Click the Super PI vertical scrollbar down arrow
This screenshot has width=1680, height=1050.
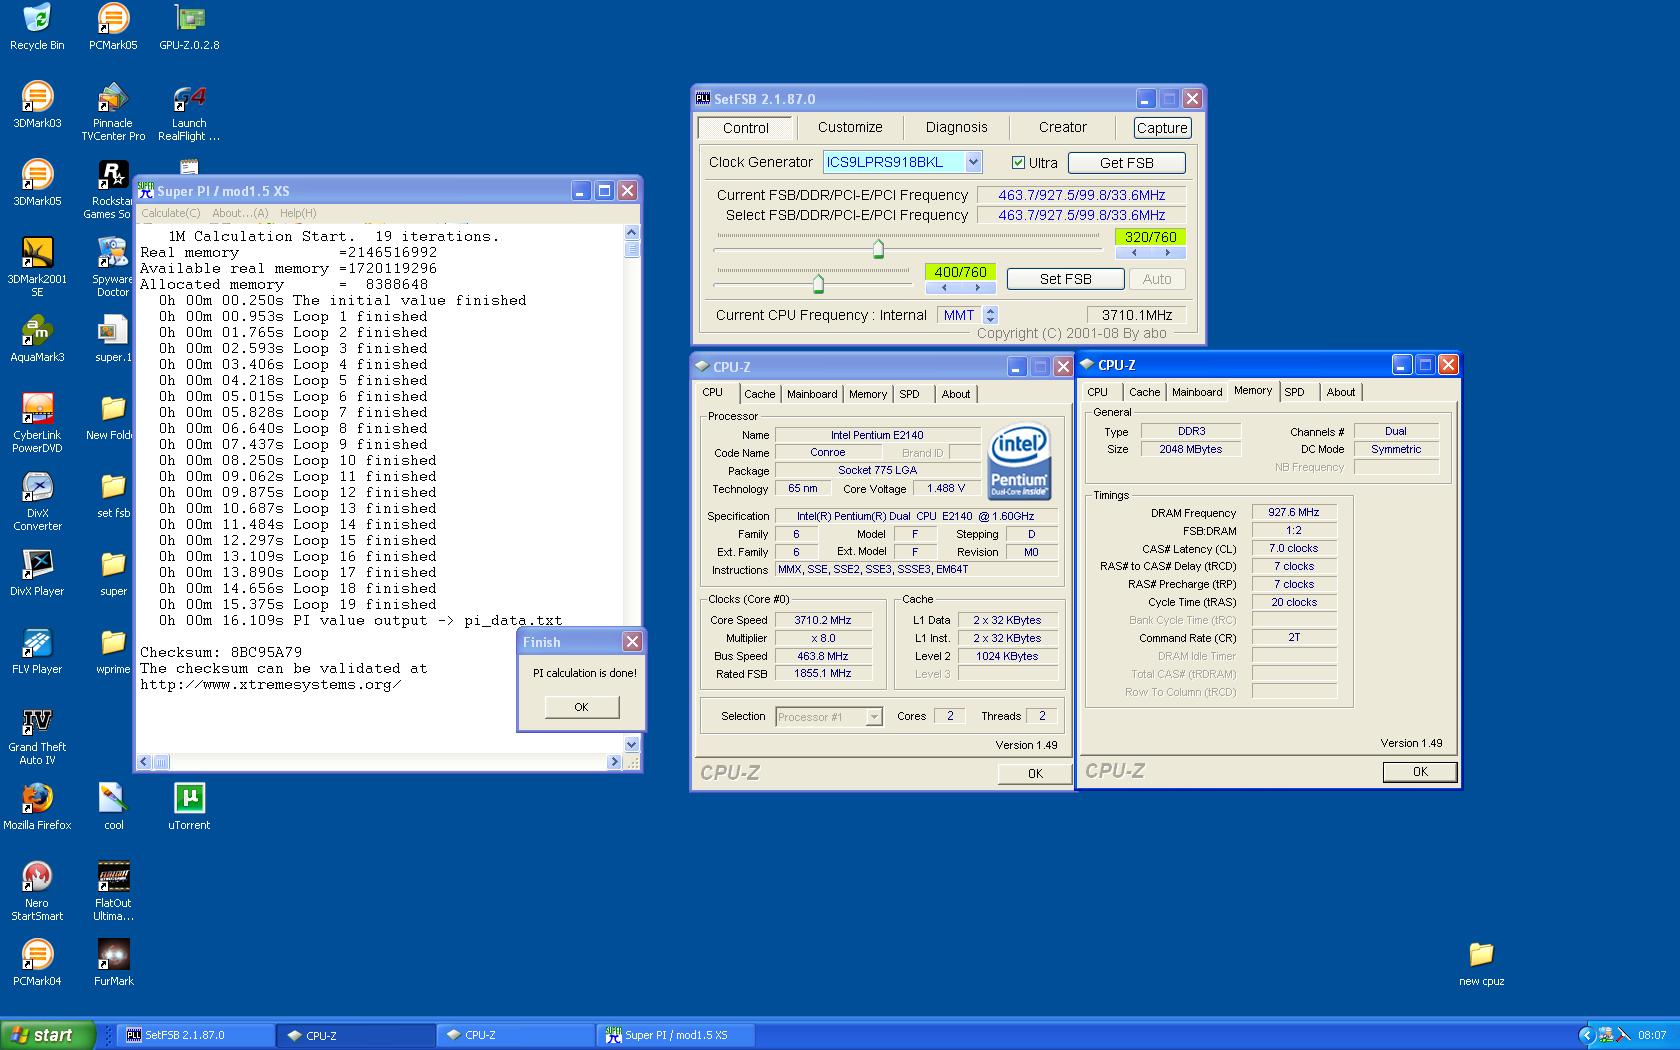(631, 744)
